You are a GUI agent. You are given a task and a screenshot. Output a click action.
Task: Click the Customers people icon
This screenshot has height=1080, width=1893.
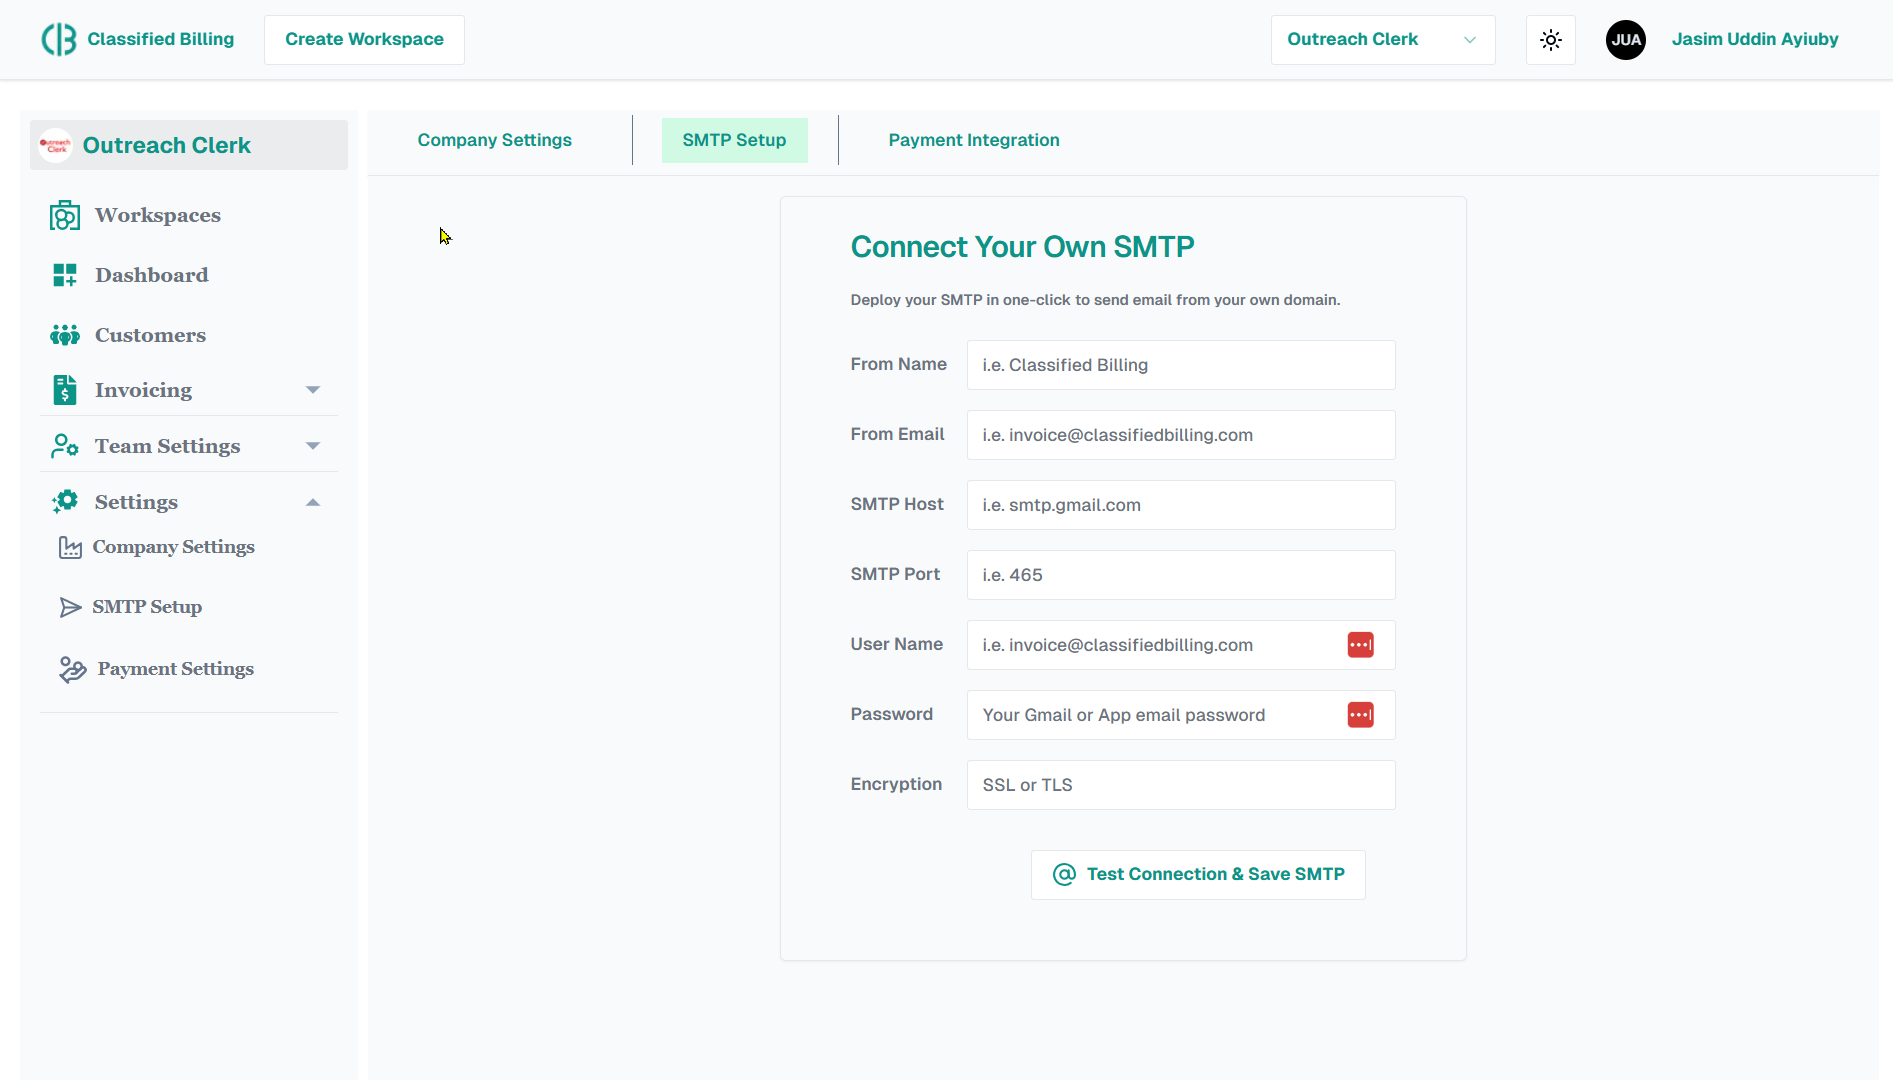[x=65, y=335]
